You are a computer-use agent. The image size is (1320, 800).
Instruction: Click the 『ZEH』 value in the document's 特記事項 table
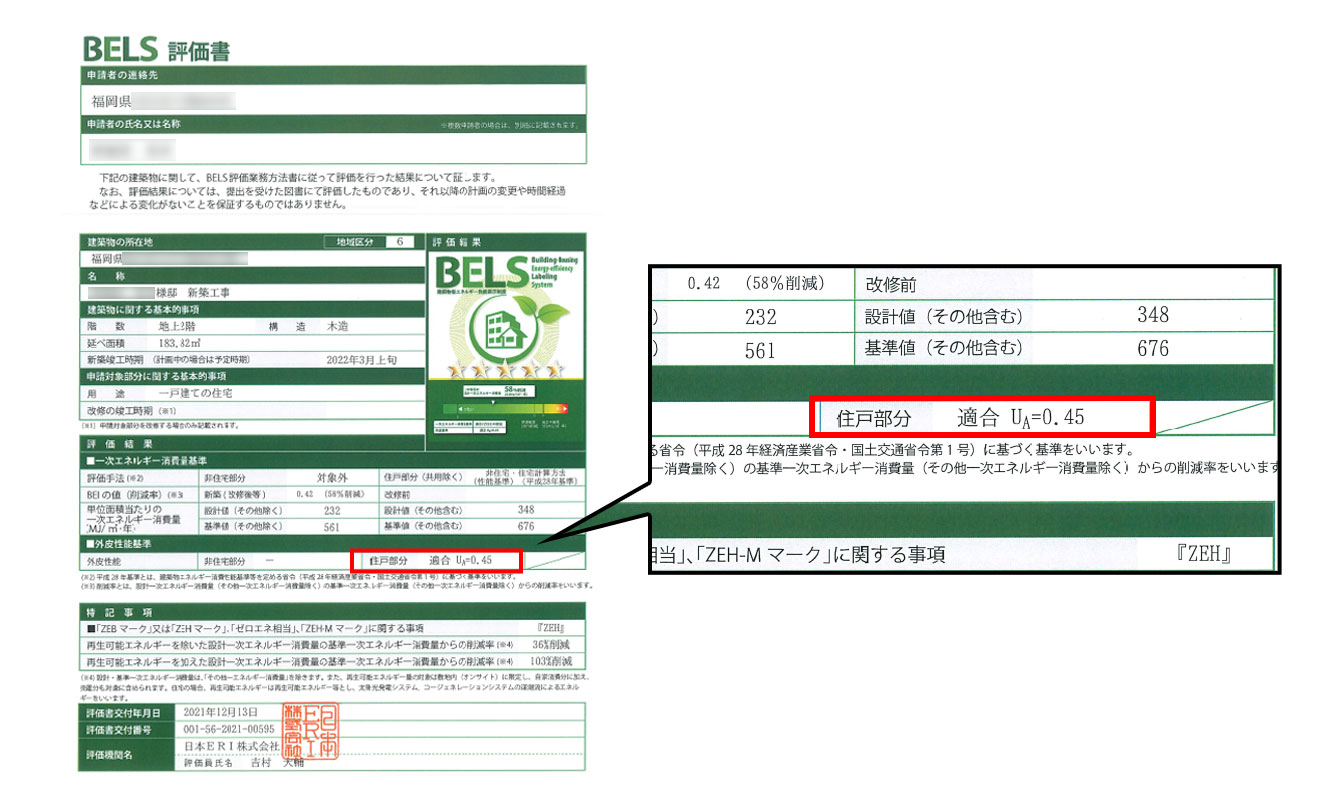tap(552, 628)
